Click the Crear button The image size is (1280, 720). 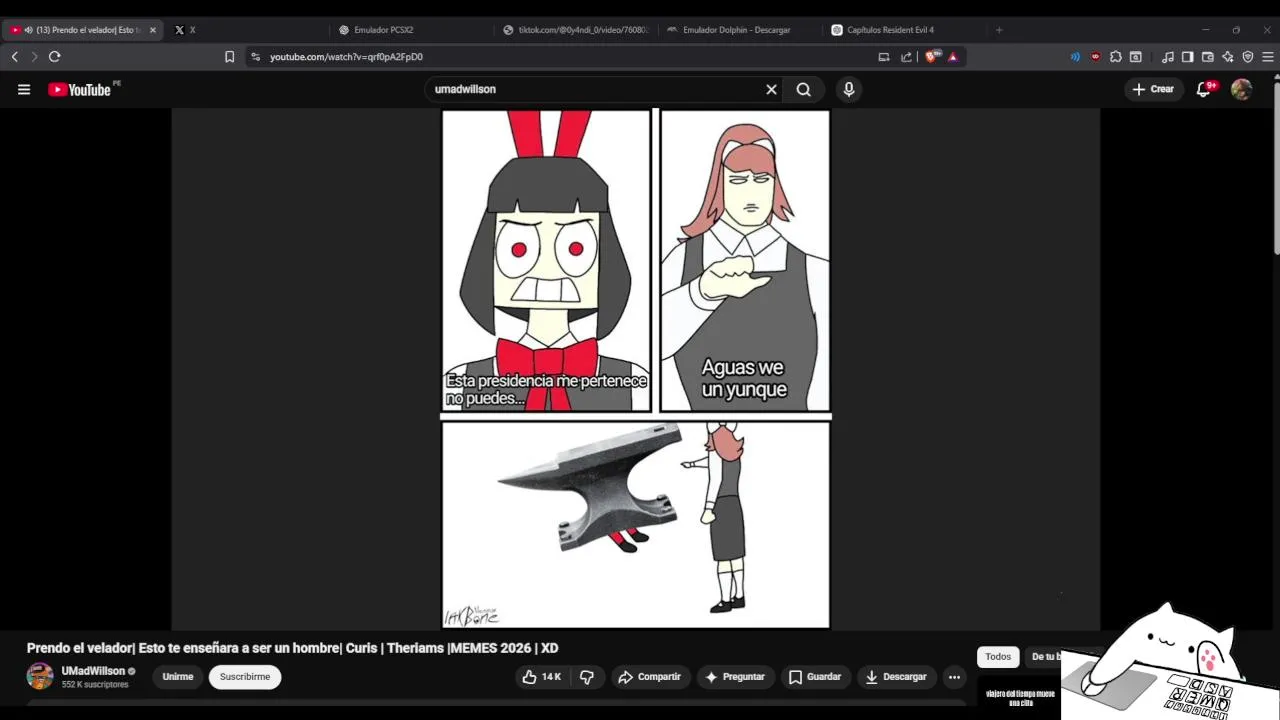coord(1153,89)
